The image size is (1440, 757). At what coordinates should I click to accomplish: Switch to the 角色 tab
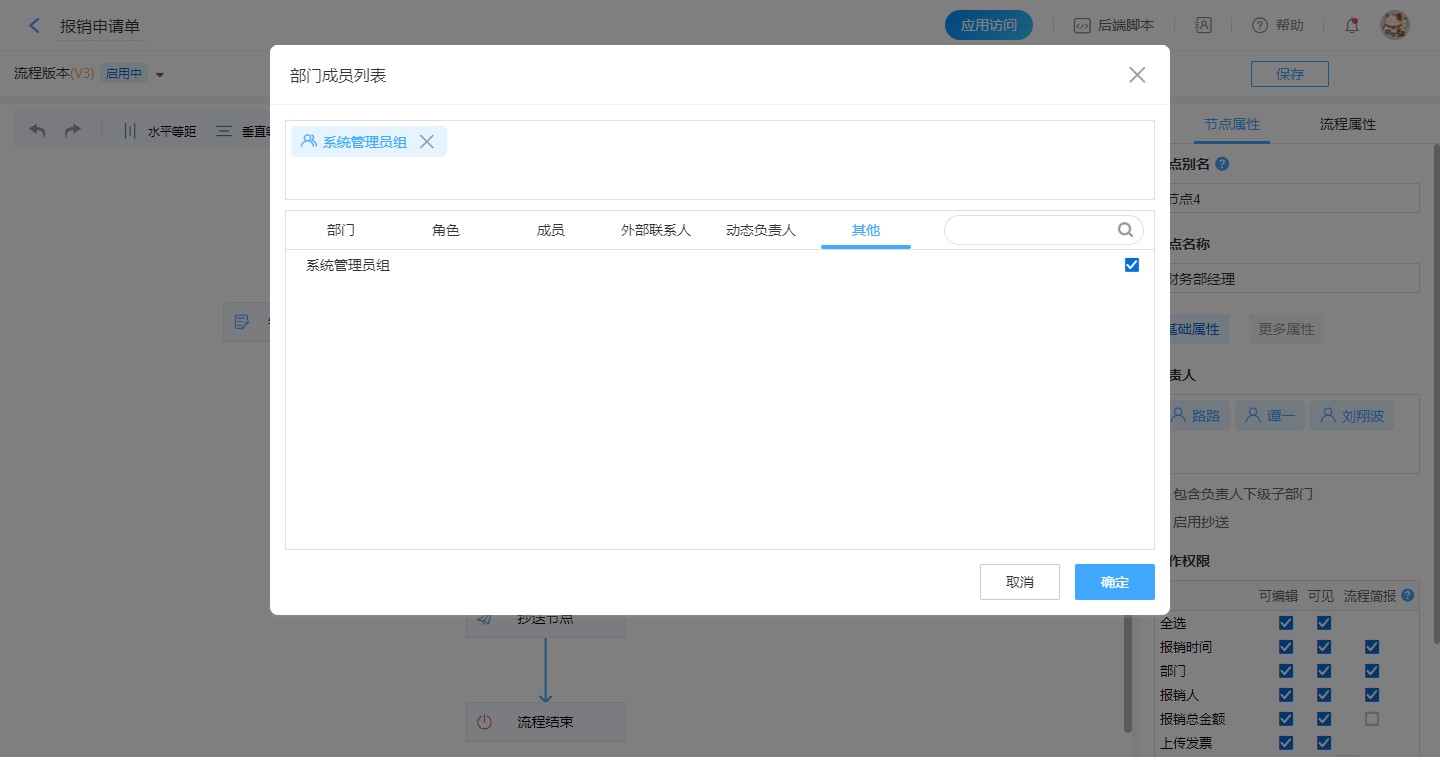click(446, 230)
